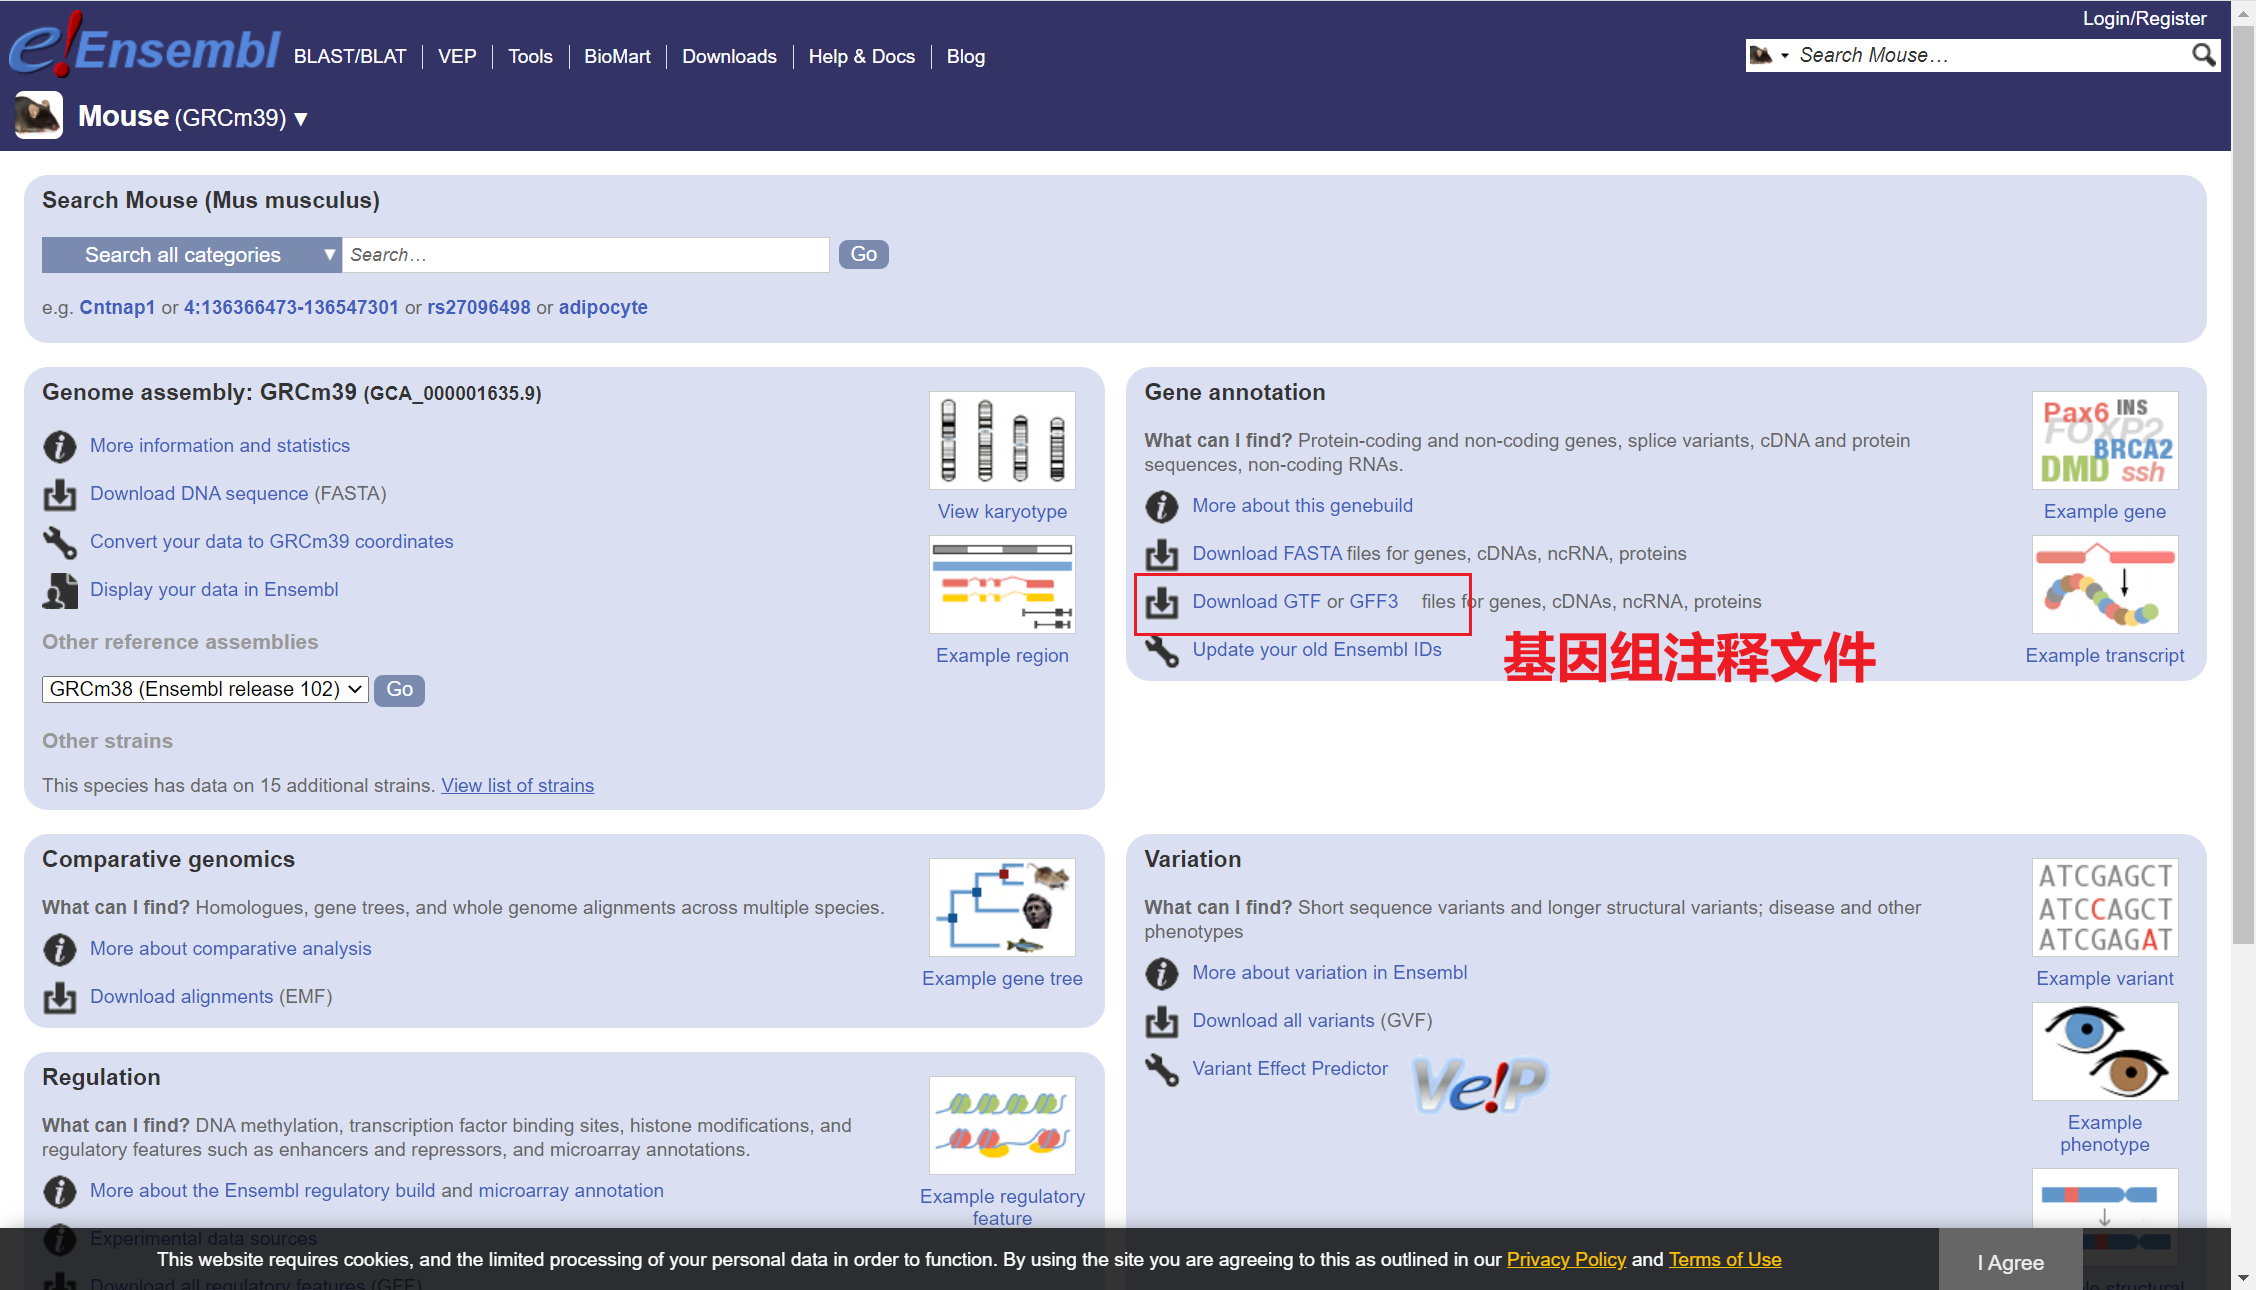
Task: Click example variant rs27096498 link
Action: pyautogui.click(x=479, y=307)
